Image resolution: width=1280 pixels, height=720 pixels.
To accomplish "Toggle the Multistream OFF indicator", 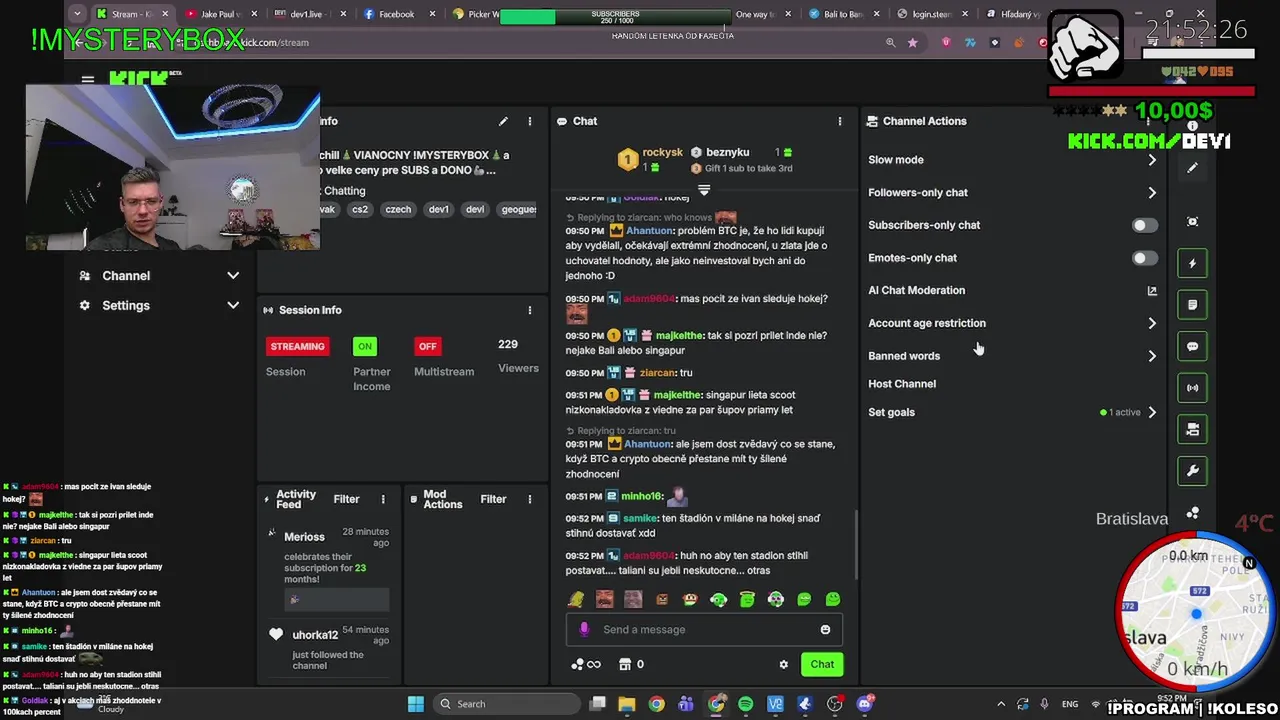I will pyautogui.click(x=428, y=346).
